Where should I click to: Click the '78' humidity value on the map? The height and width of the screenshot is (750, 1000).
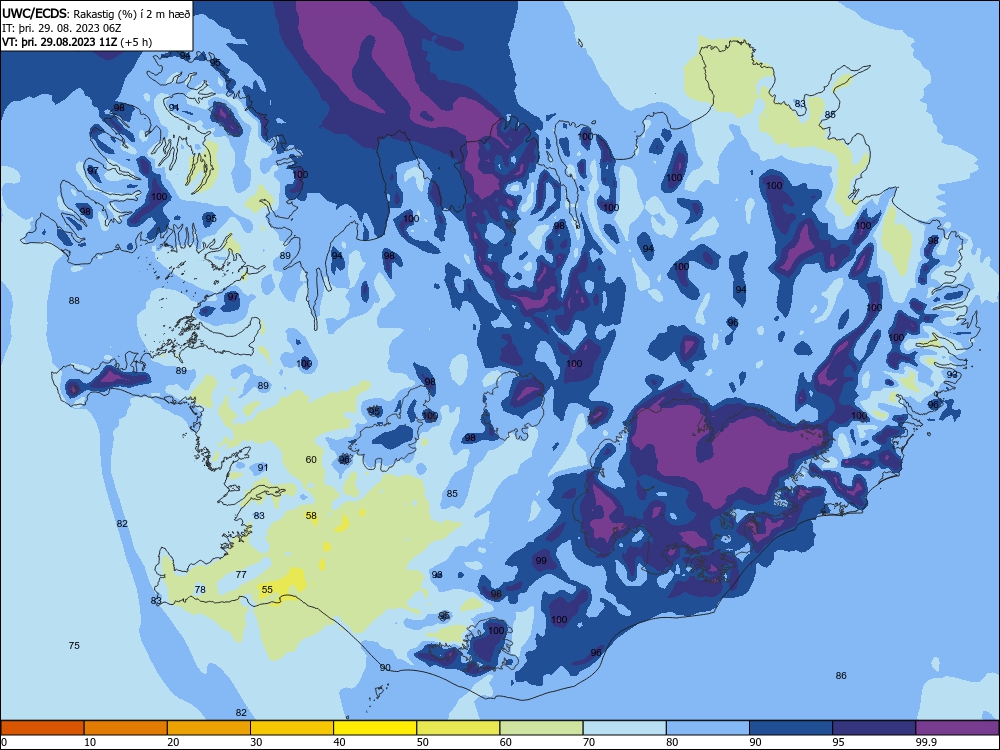point(200,589)
